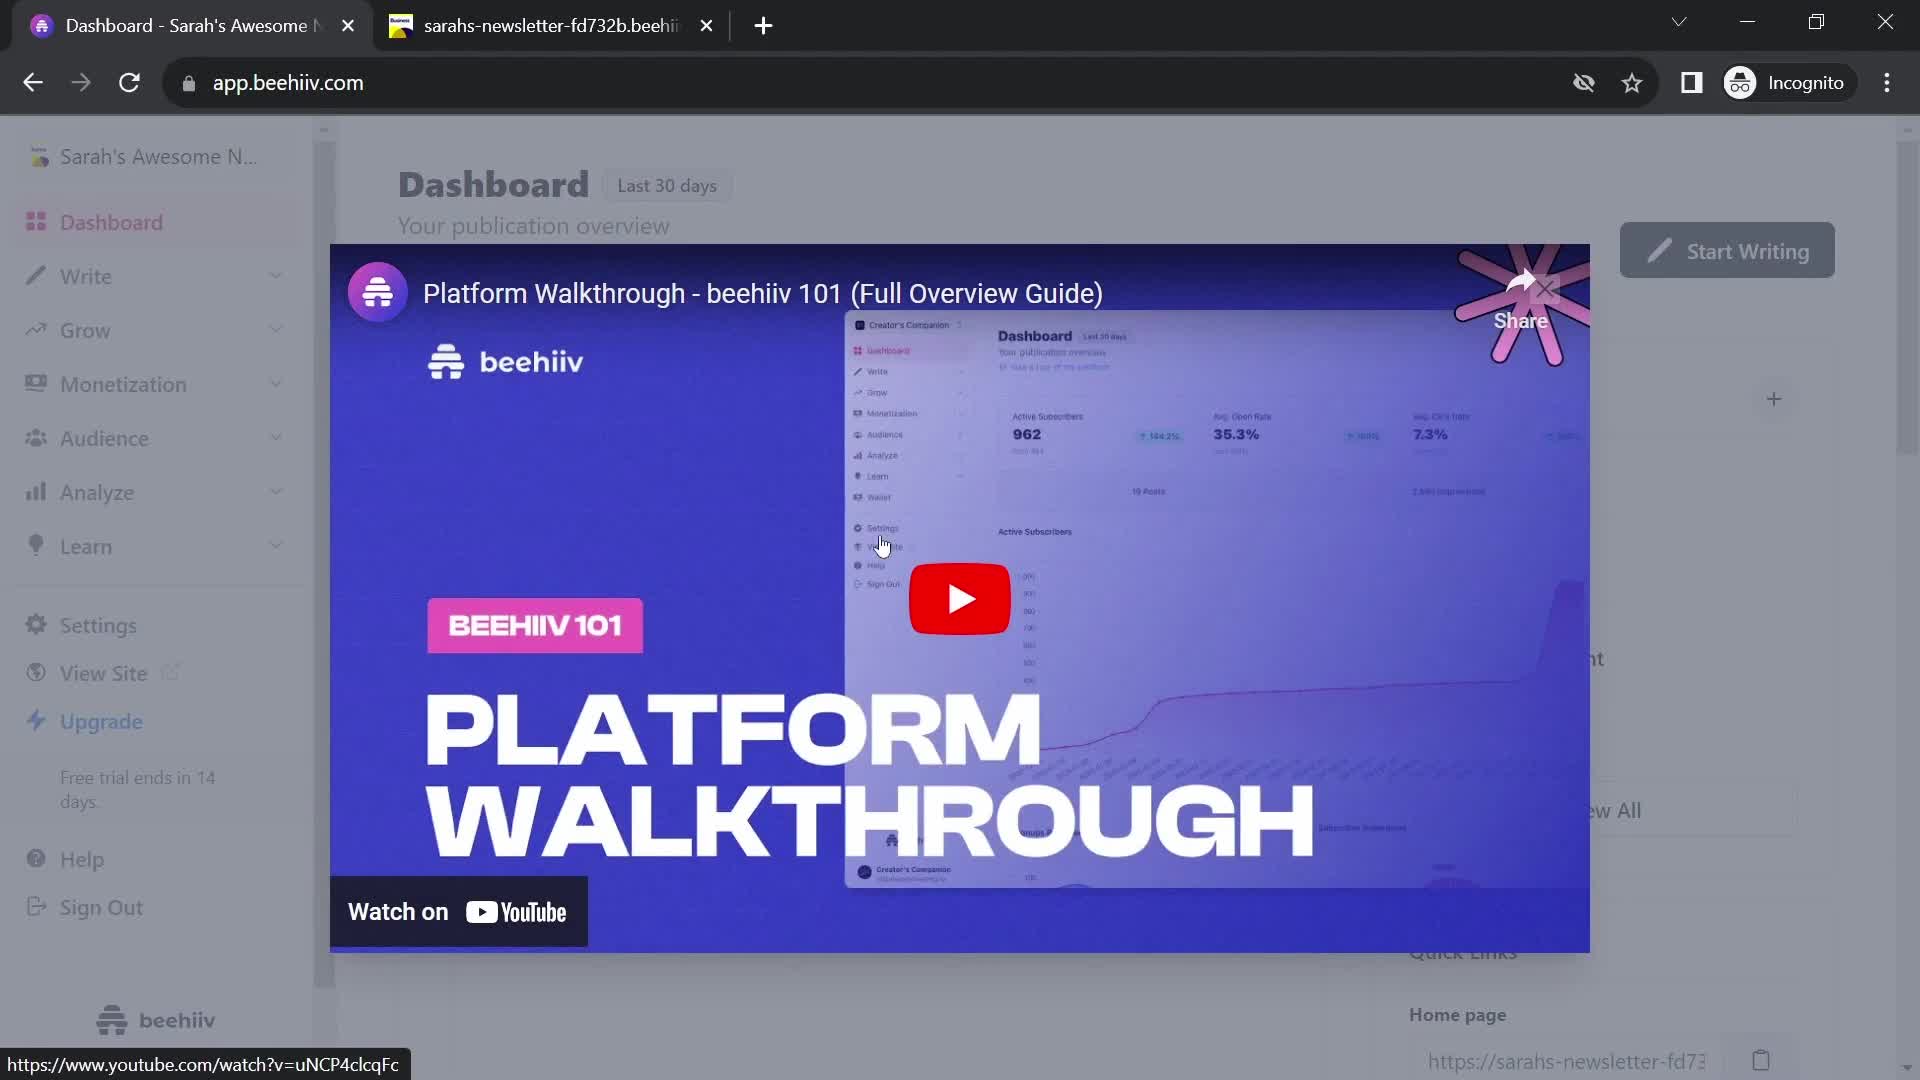Click the Audience section icon
Screen dimensions: 1920x1080
pyautogui.click(x=36, y=438)
